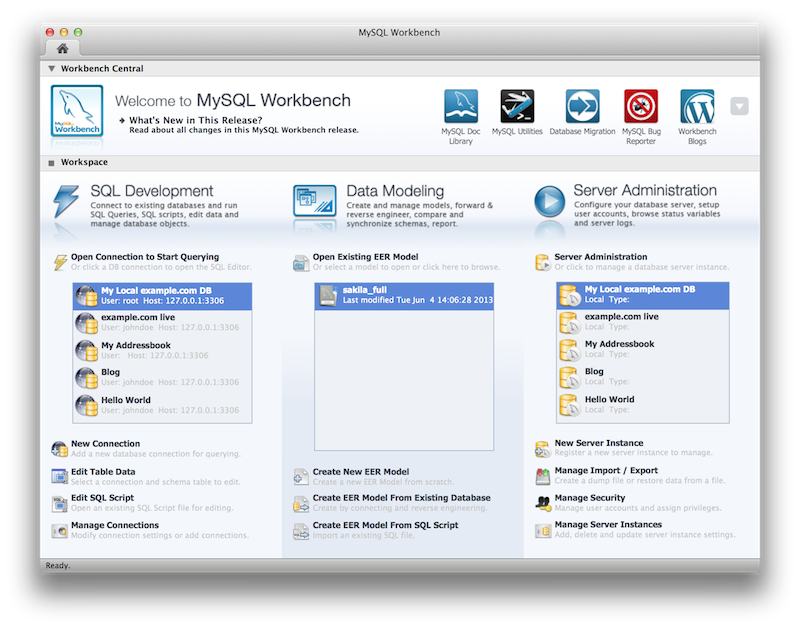Launch the MySQL Utilities icon
800x628 pixels.
click(517, 107)
